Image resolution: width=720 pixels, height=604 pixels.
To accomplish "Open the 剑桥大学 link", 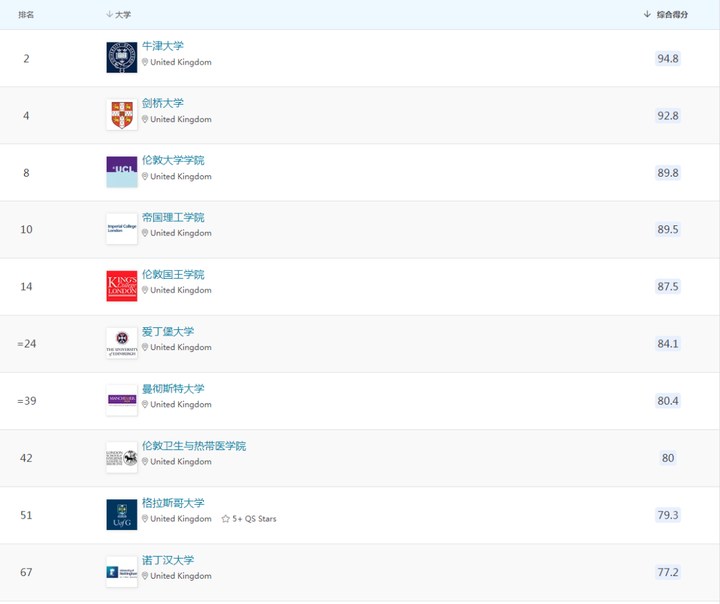I will [x=163, y=103].
